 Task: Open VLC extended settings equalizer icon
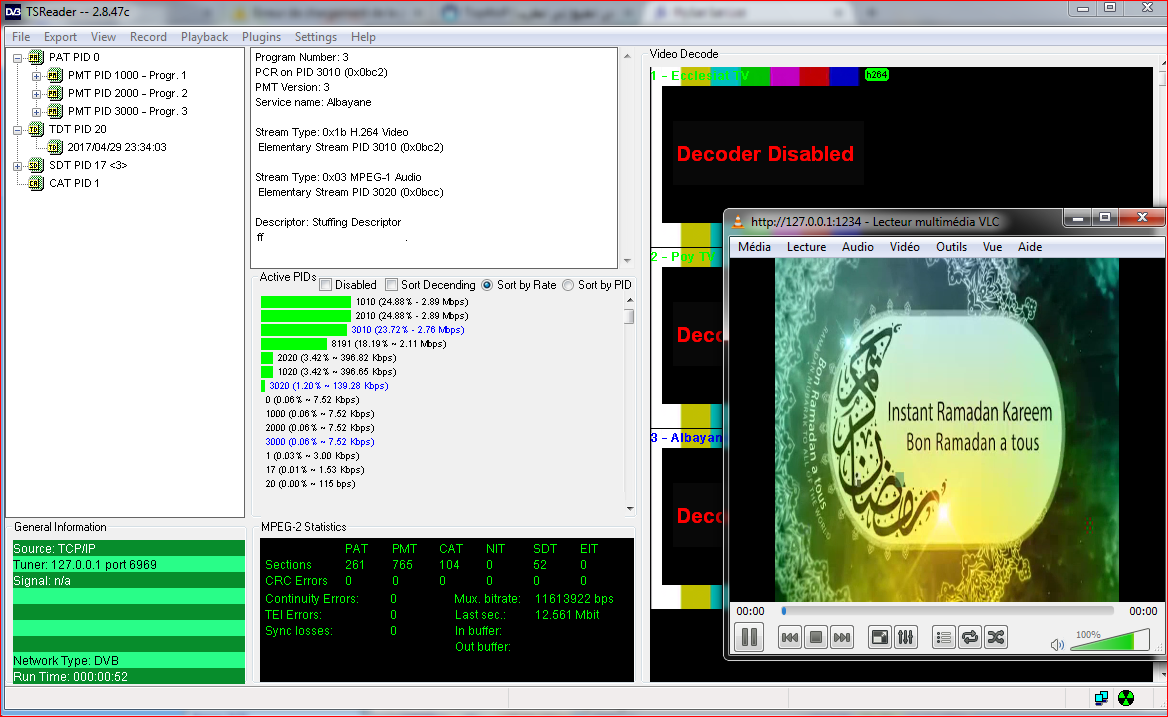click(x=906, y=637)
